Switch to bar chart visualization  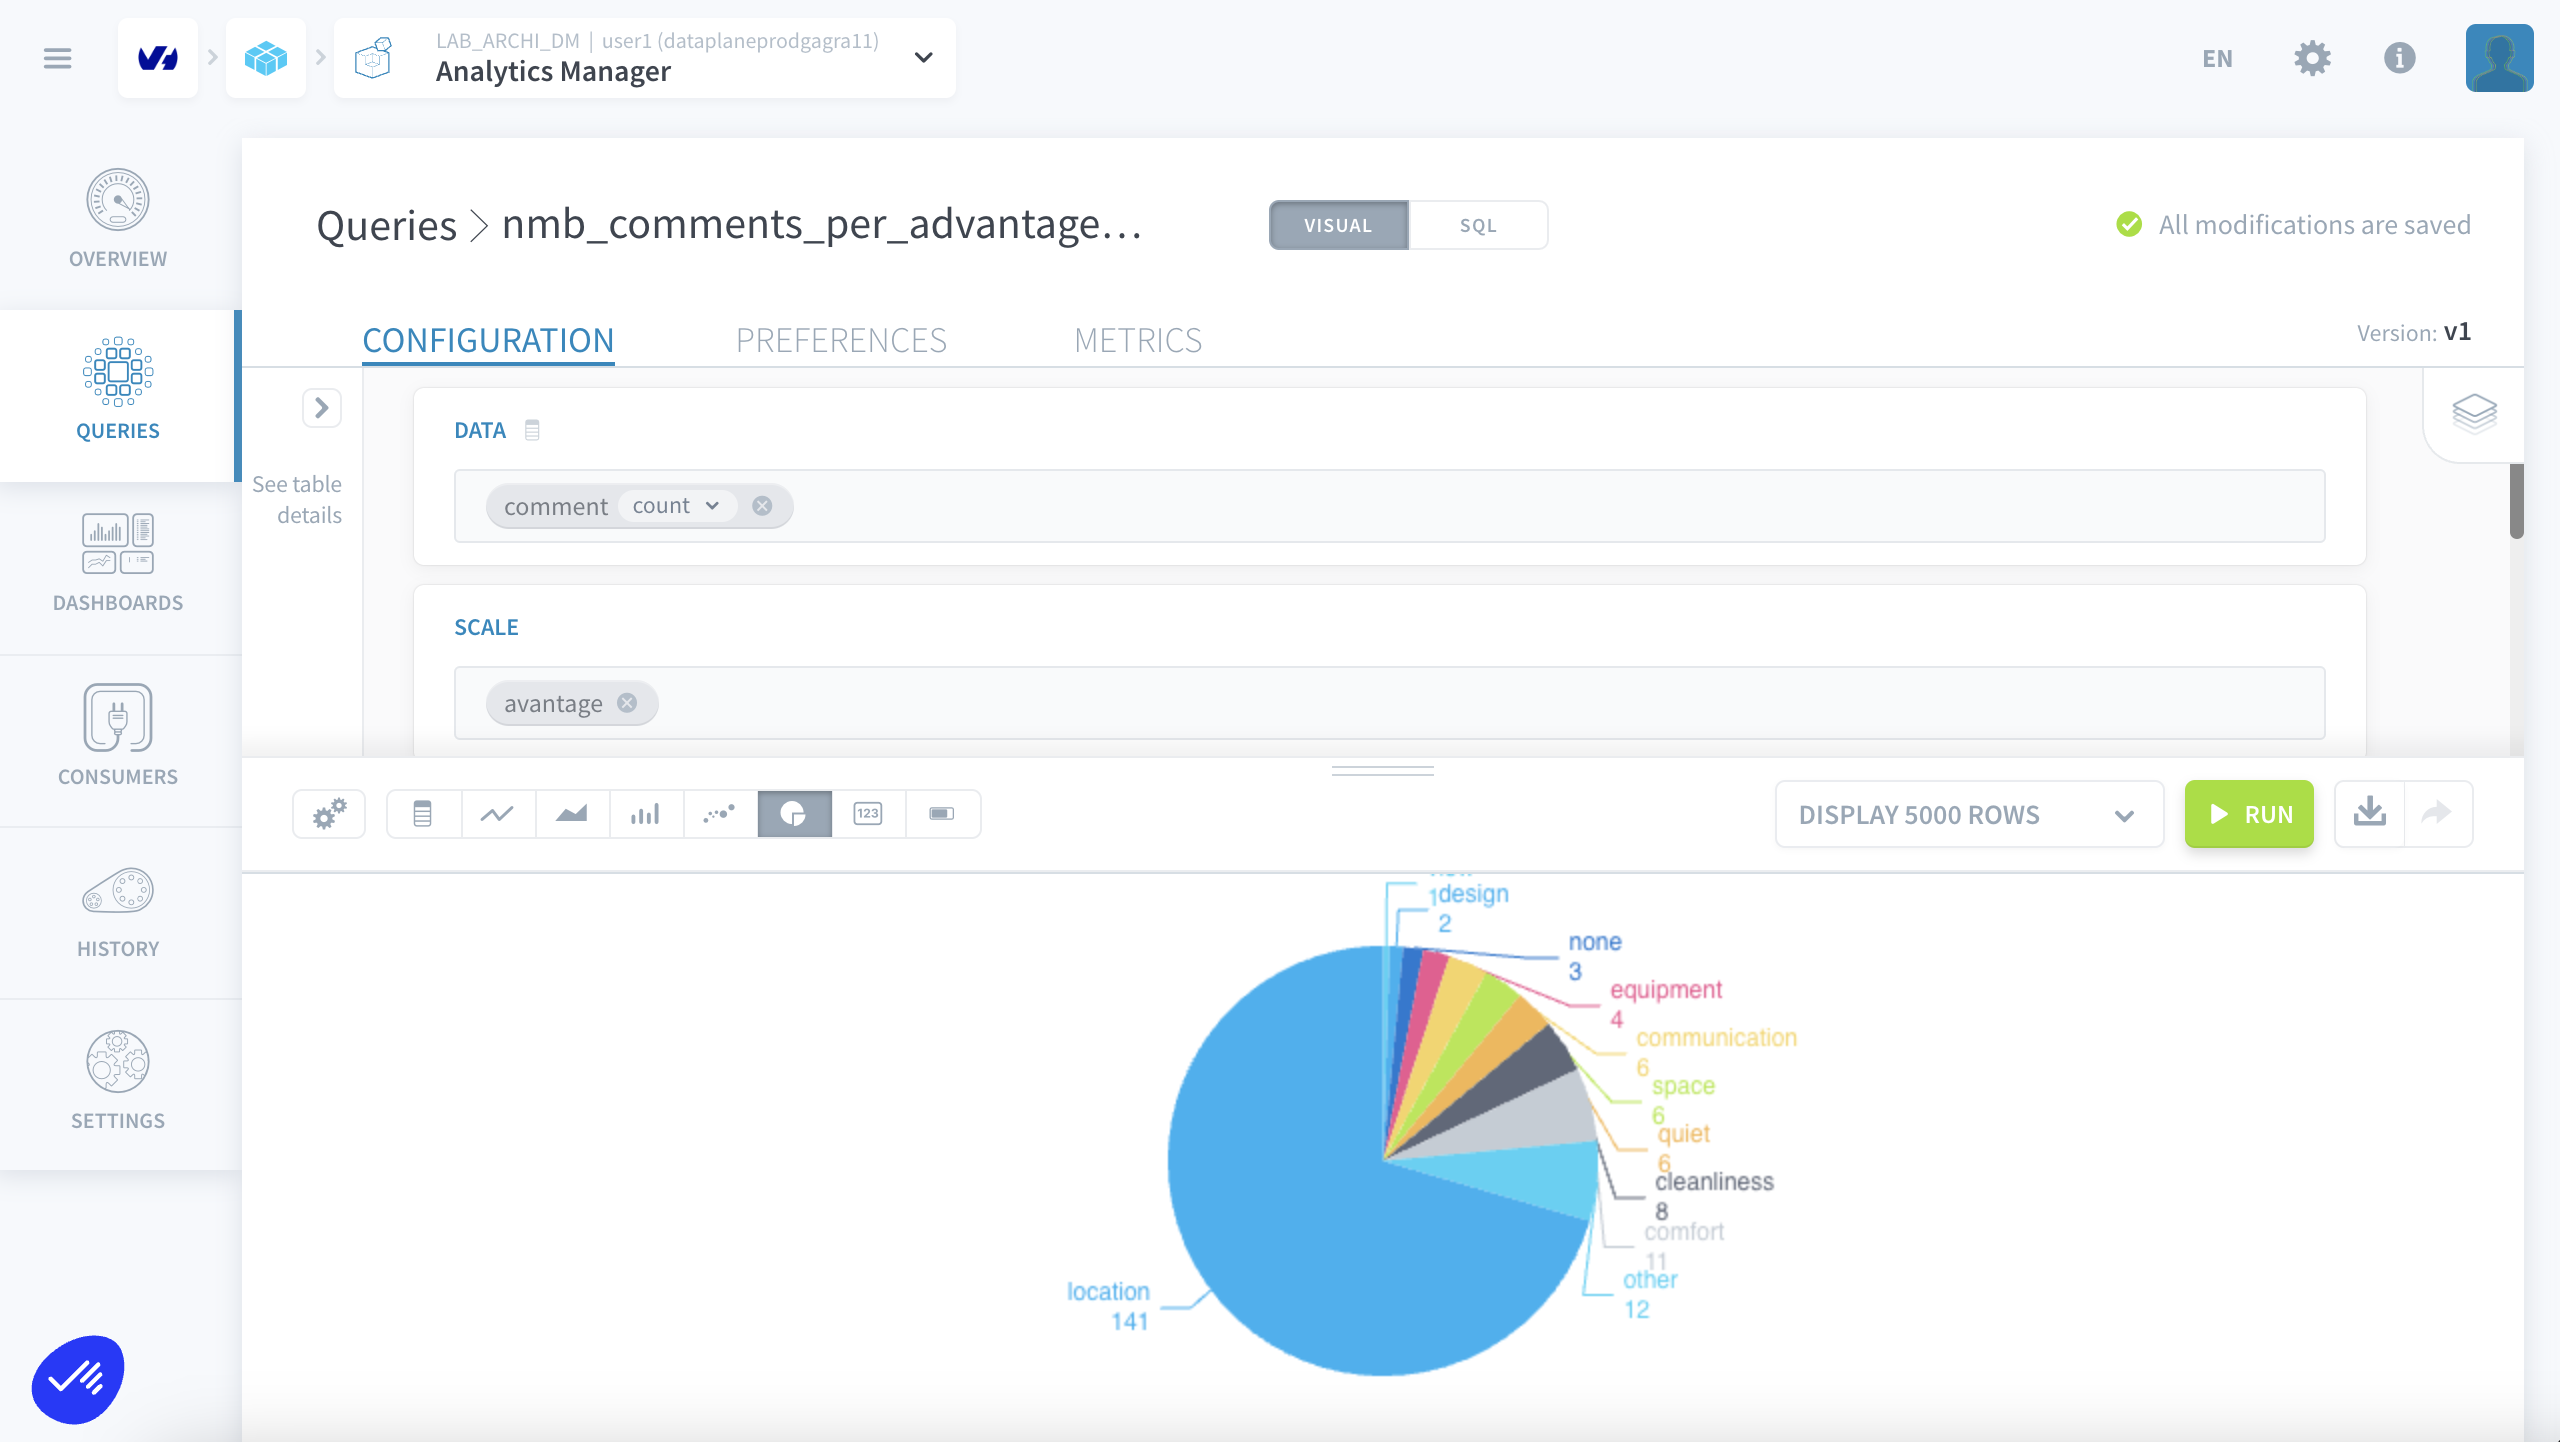click(x=646, y=814)
